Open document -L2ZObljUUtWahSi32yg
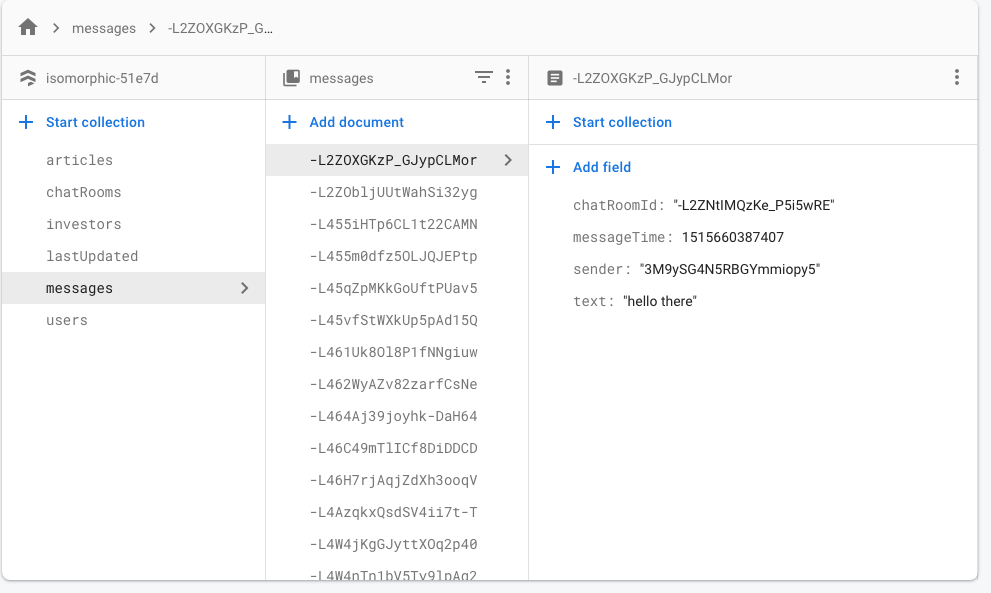The height and width of the screenshot is (593, 991). click(393, 192)
